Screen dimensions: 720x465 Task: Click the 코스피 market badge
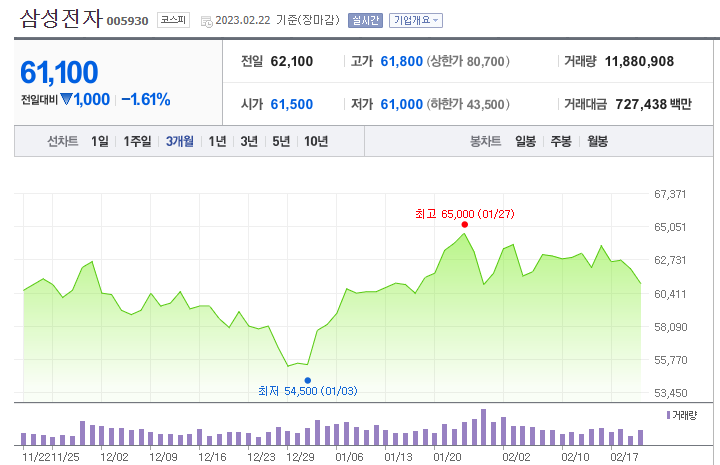tap(173, 20)
